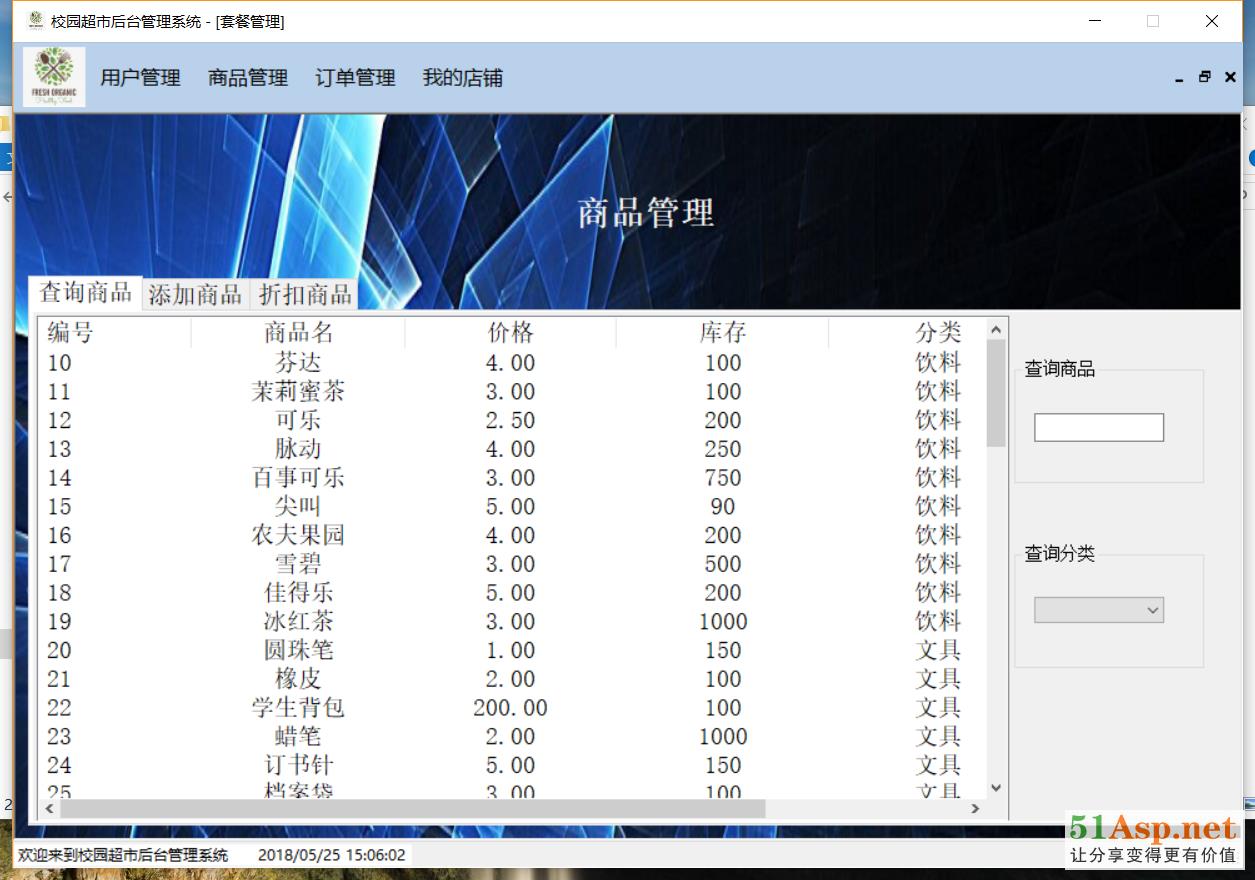
Task: Open the 用户管理 menu
Action: pyautogui.click(x=140, y=78)
